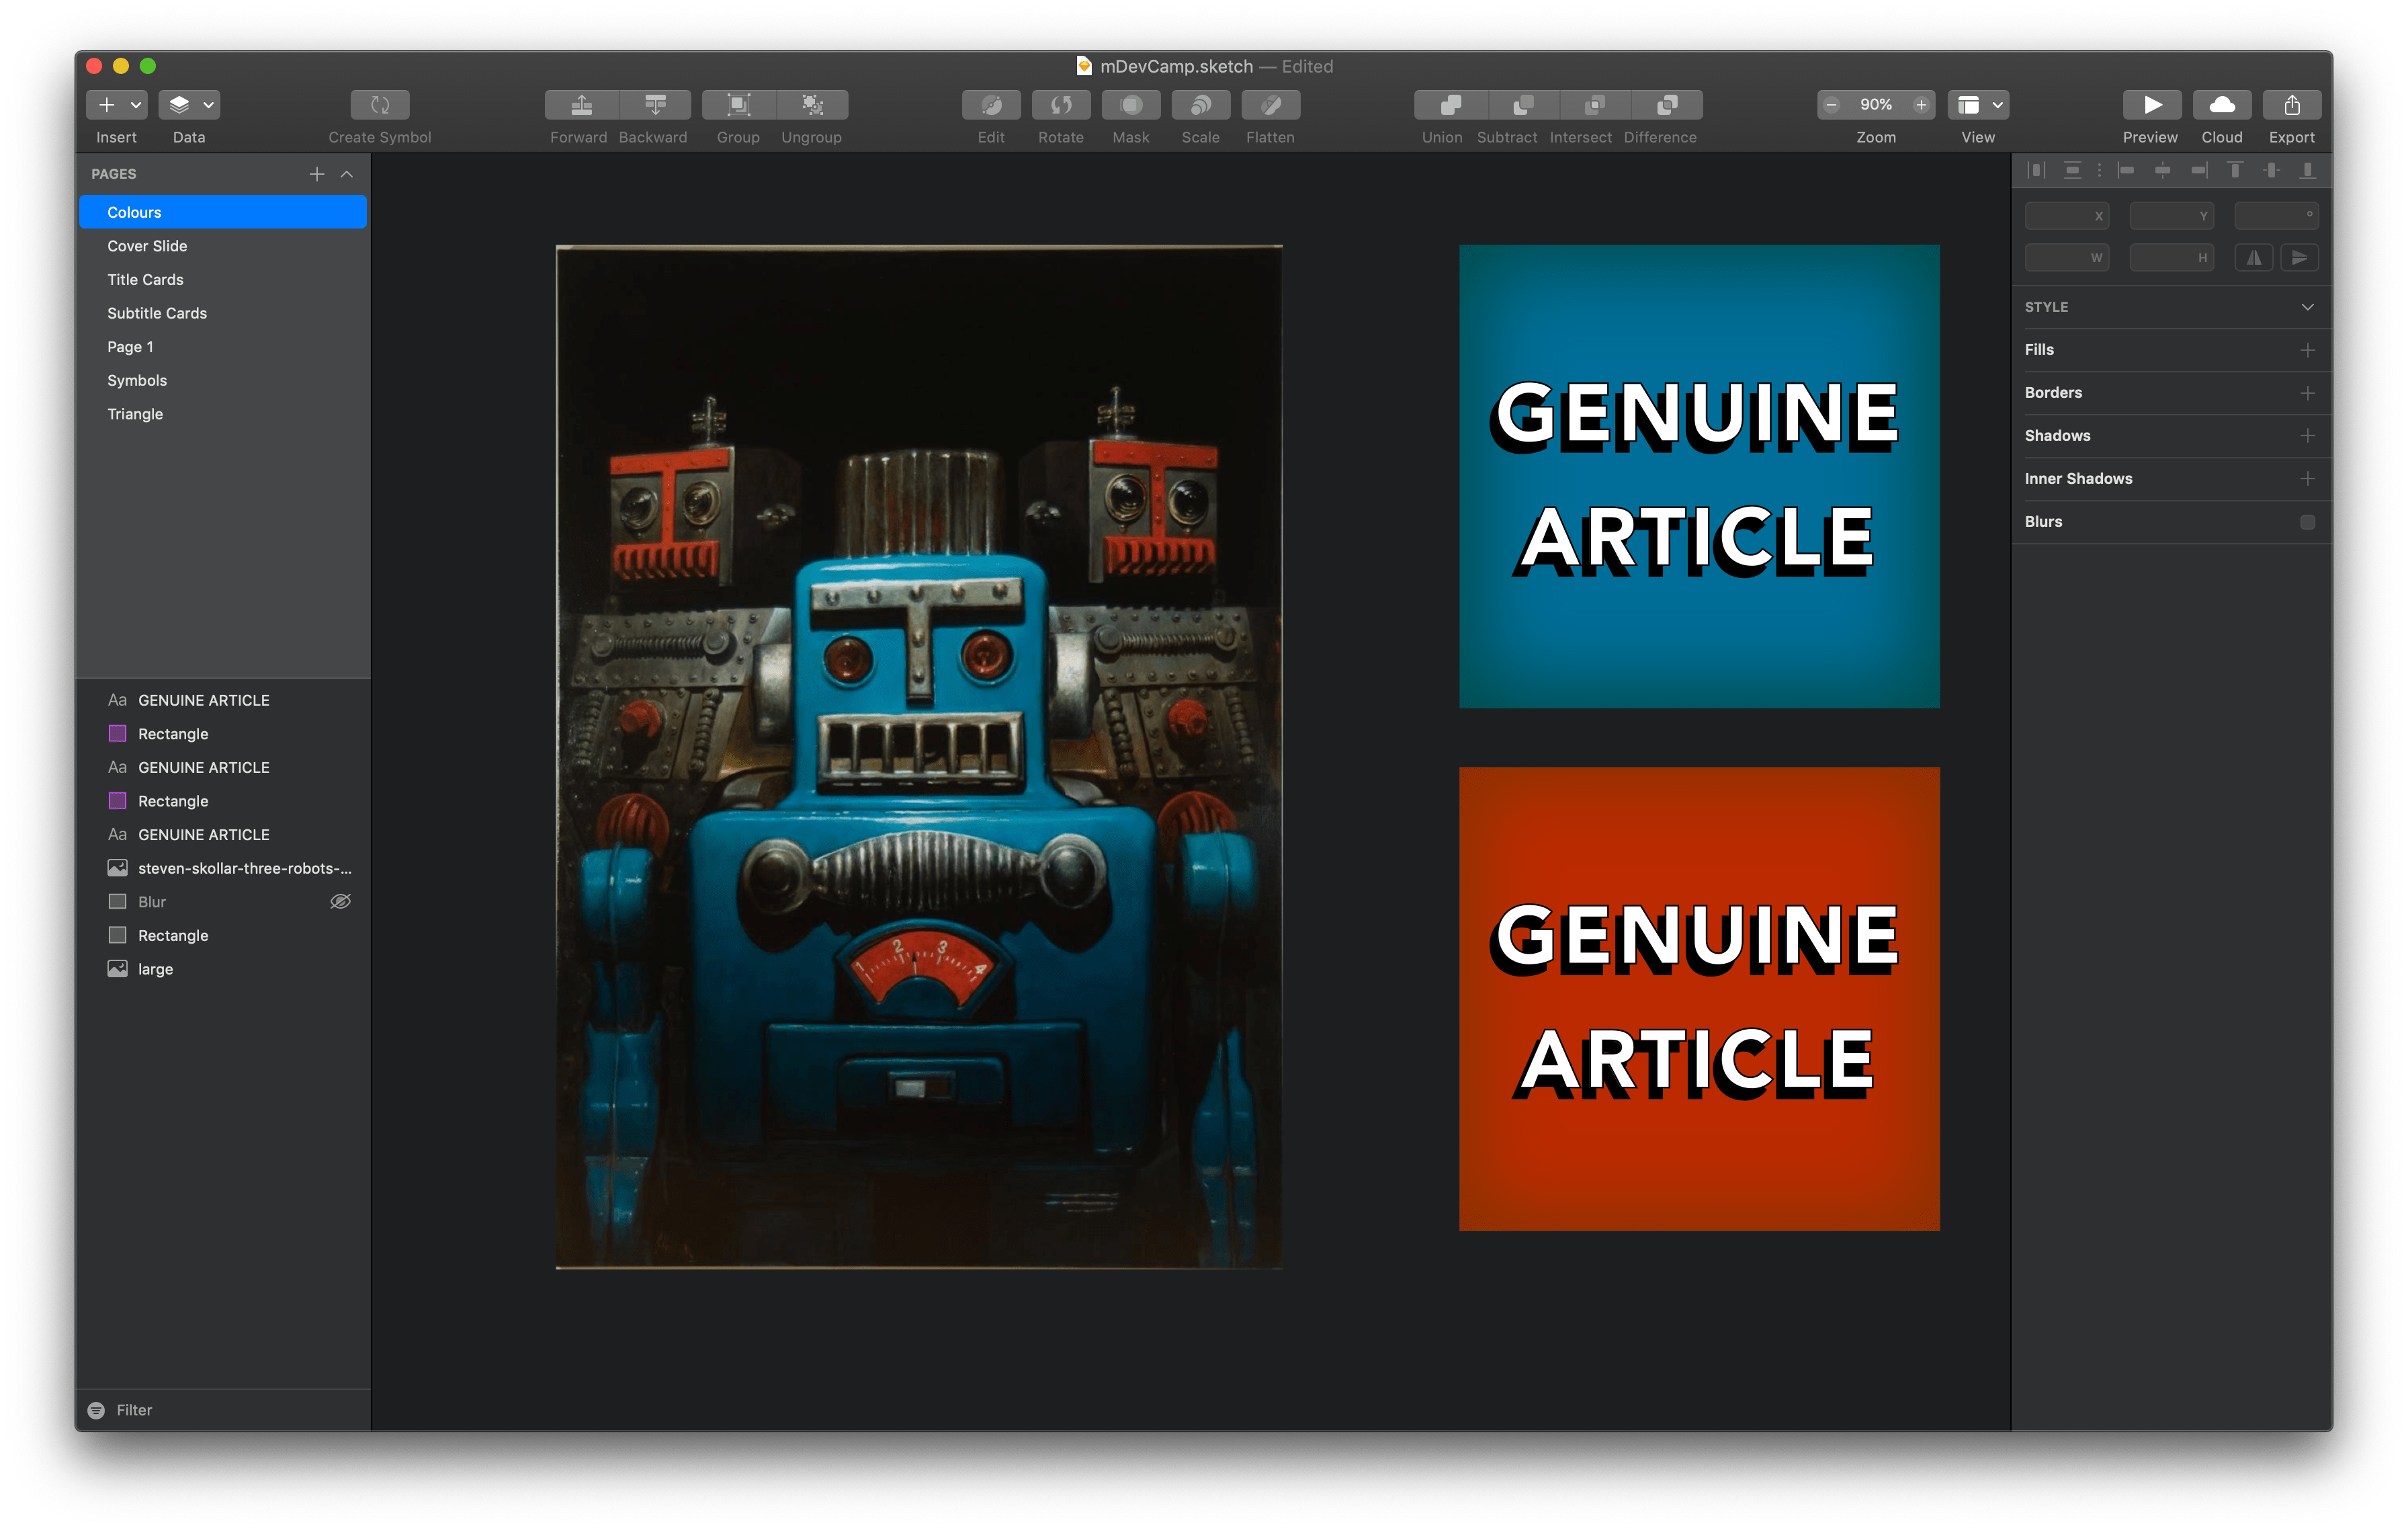
Task: Show the hidden Blur layer
Action: [x=340, y=902]
